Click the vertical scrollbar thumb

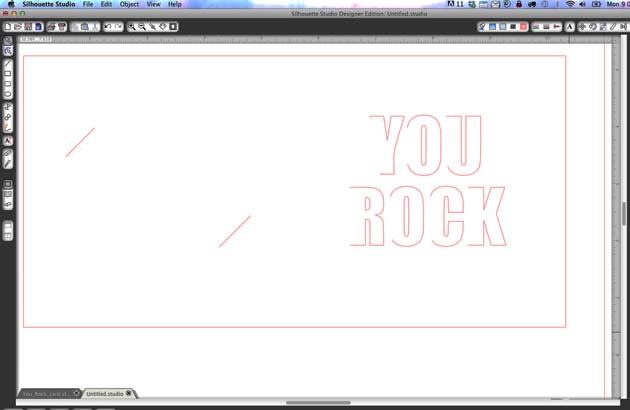[624, 214]
